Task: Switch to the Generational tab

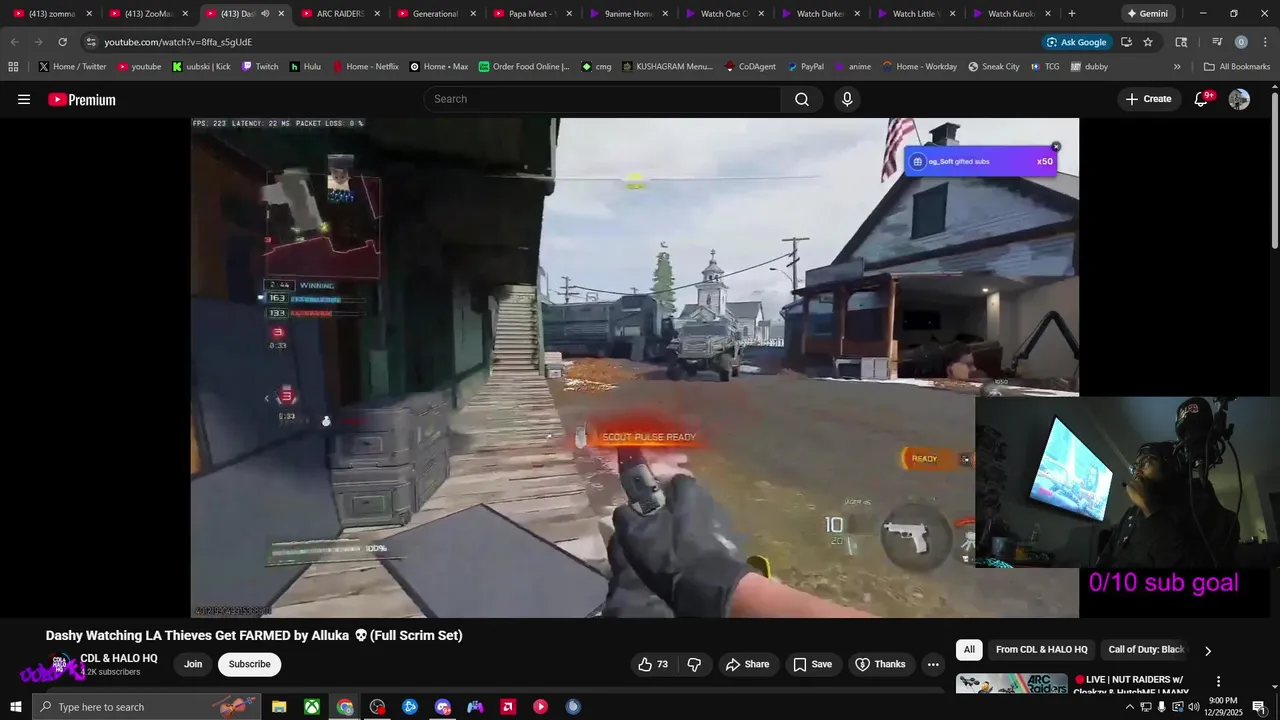Action: click(434, 14)
